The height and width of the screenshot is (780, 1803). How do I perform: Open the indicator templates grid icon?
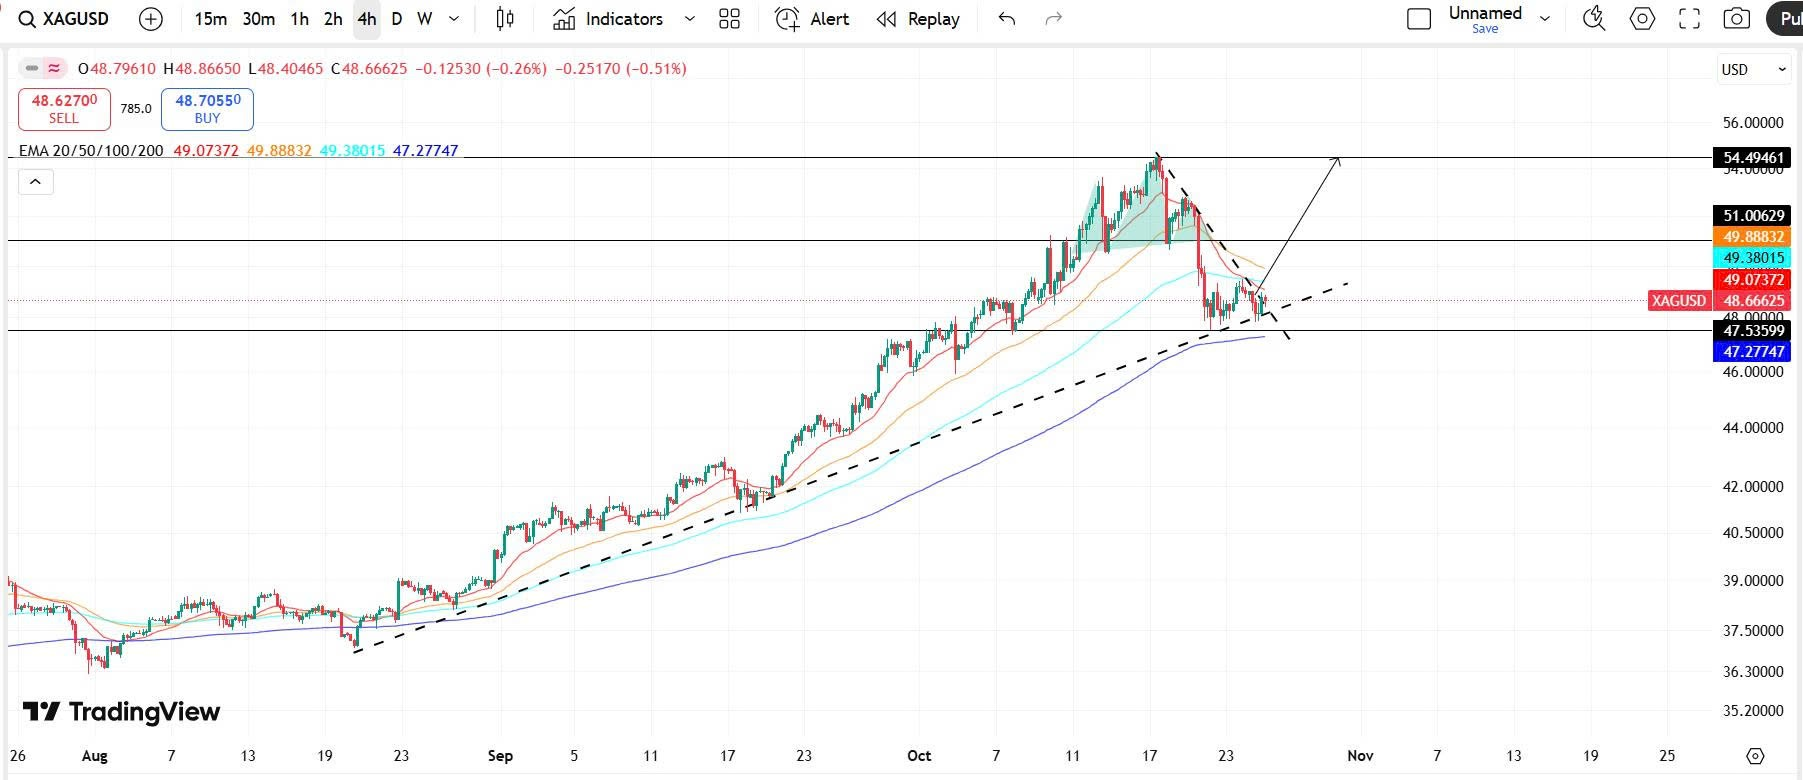pos(729,19)
